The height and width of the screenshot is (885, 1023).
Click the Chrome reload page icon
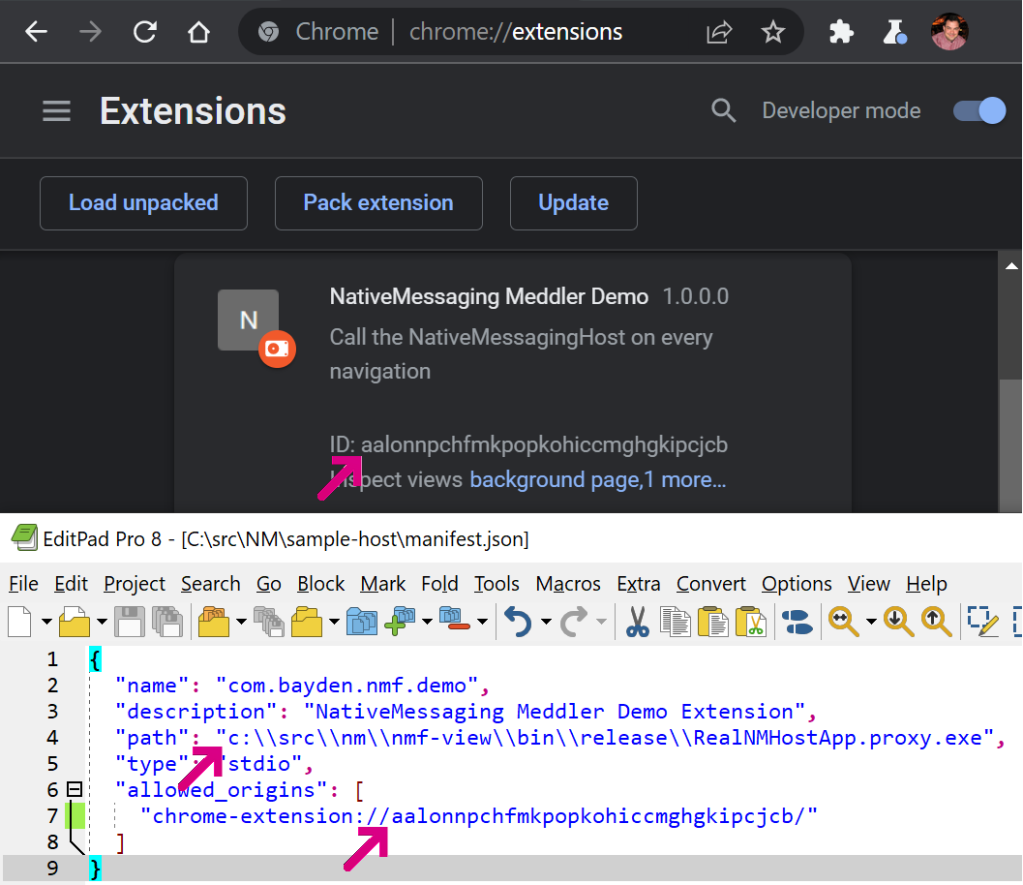click(145, 32)
